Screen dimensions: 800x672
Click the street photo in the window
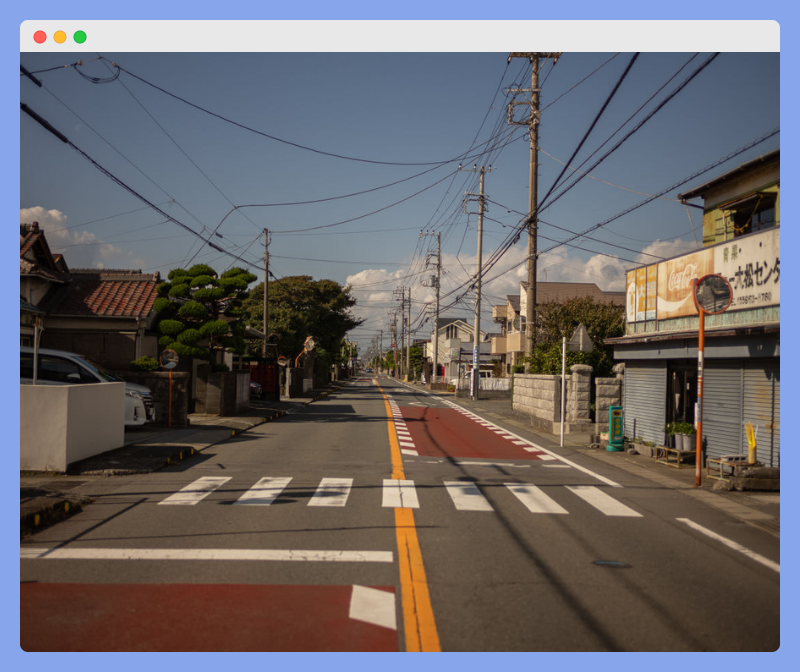[400, 352]
